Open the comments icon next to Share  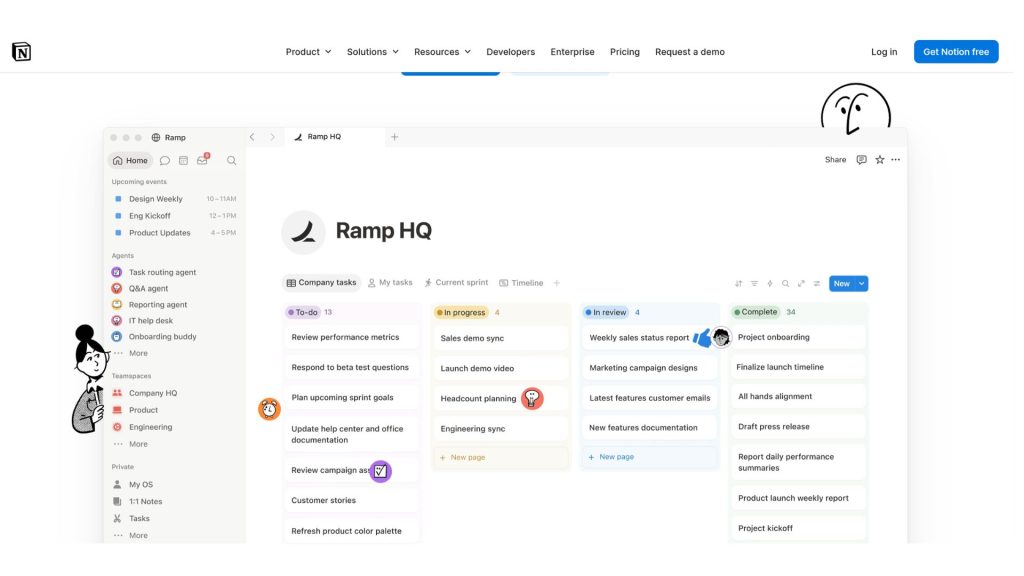tap(861, 160)
